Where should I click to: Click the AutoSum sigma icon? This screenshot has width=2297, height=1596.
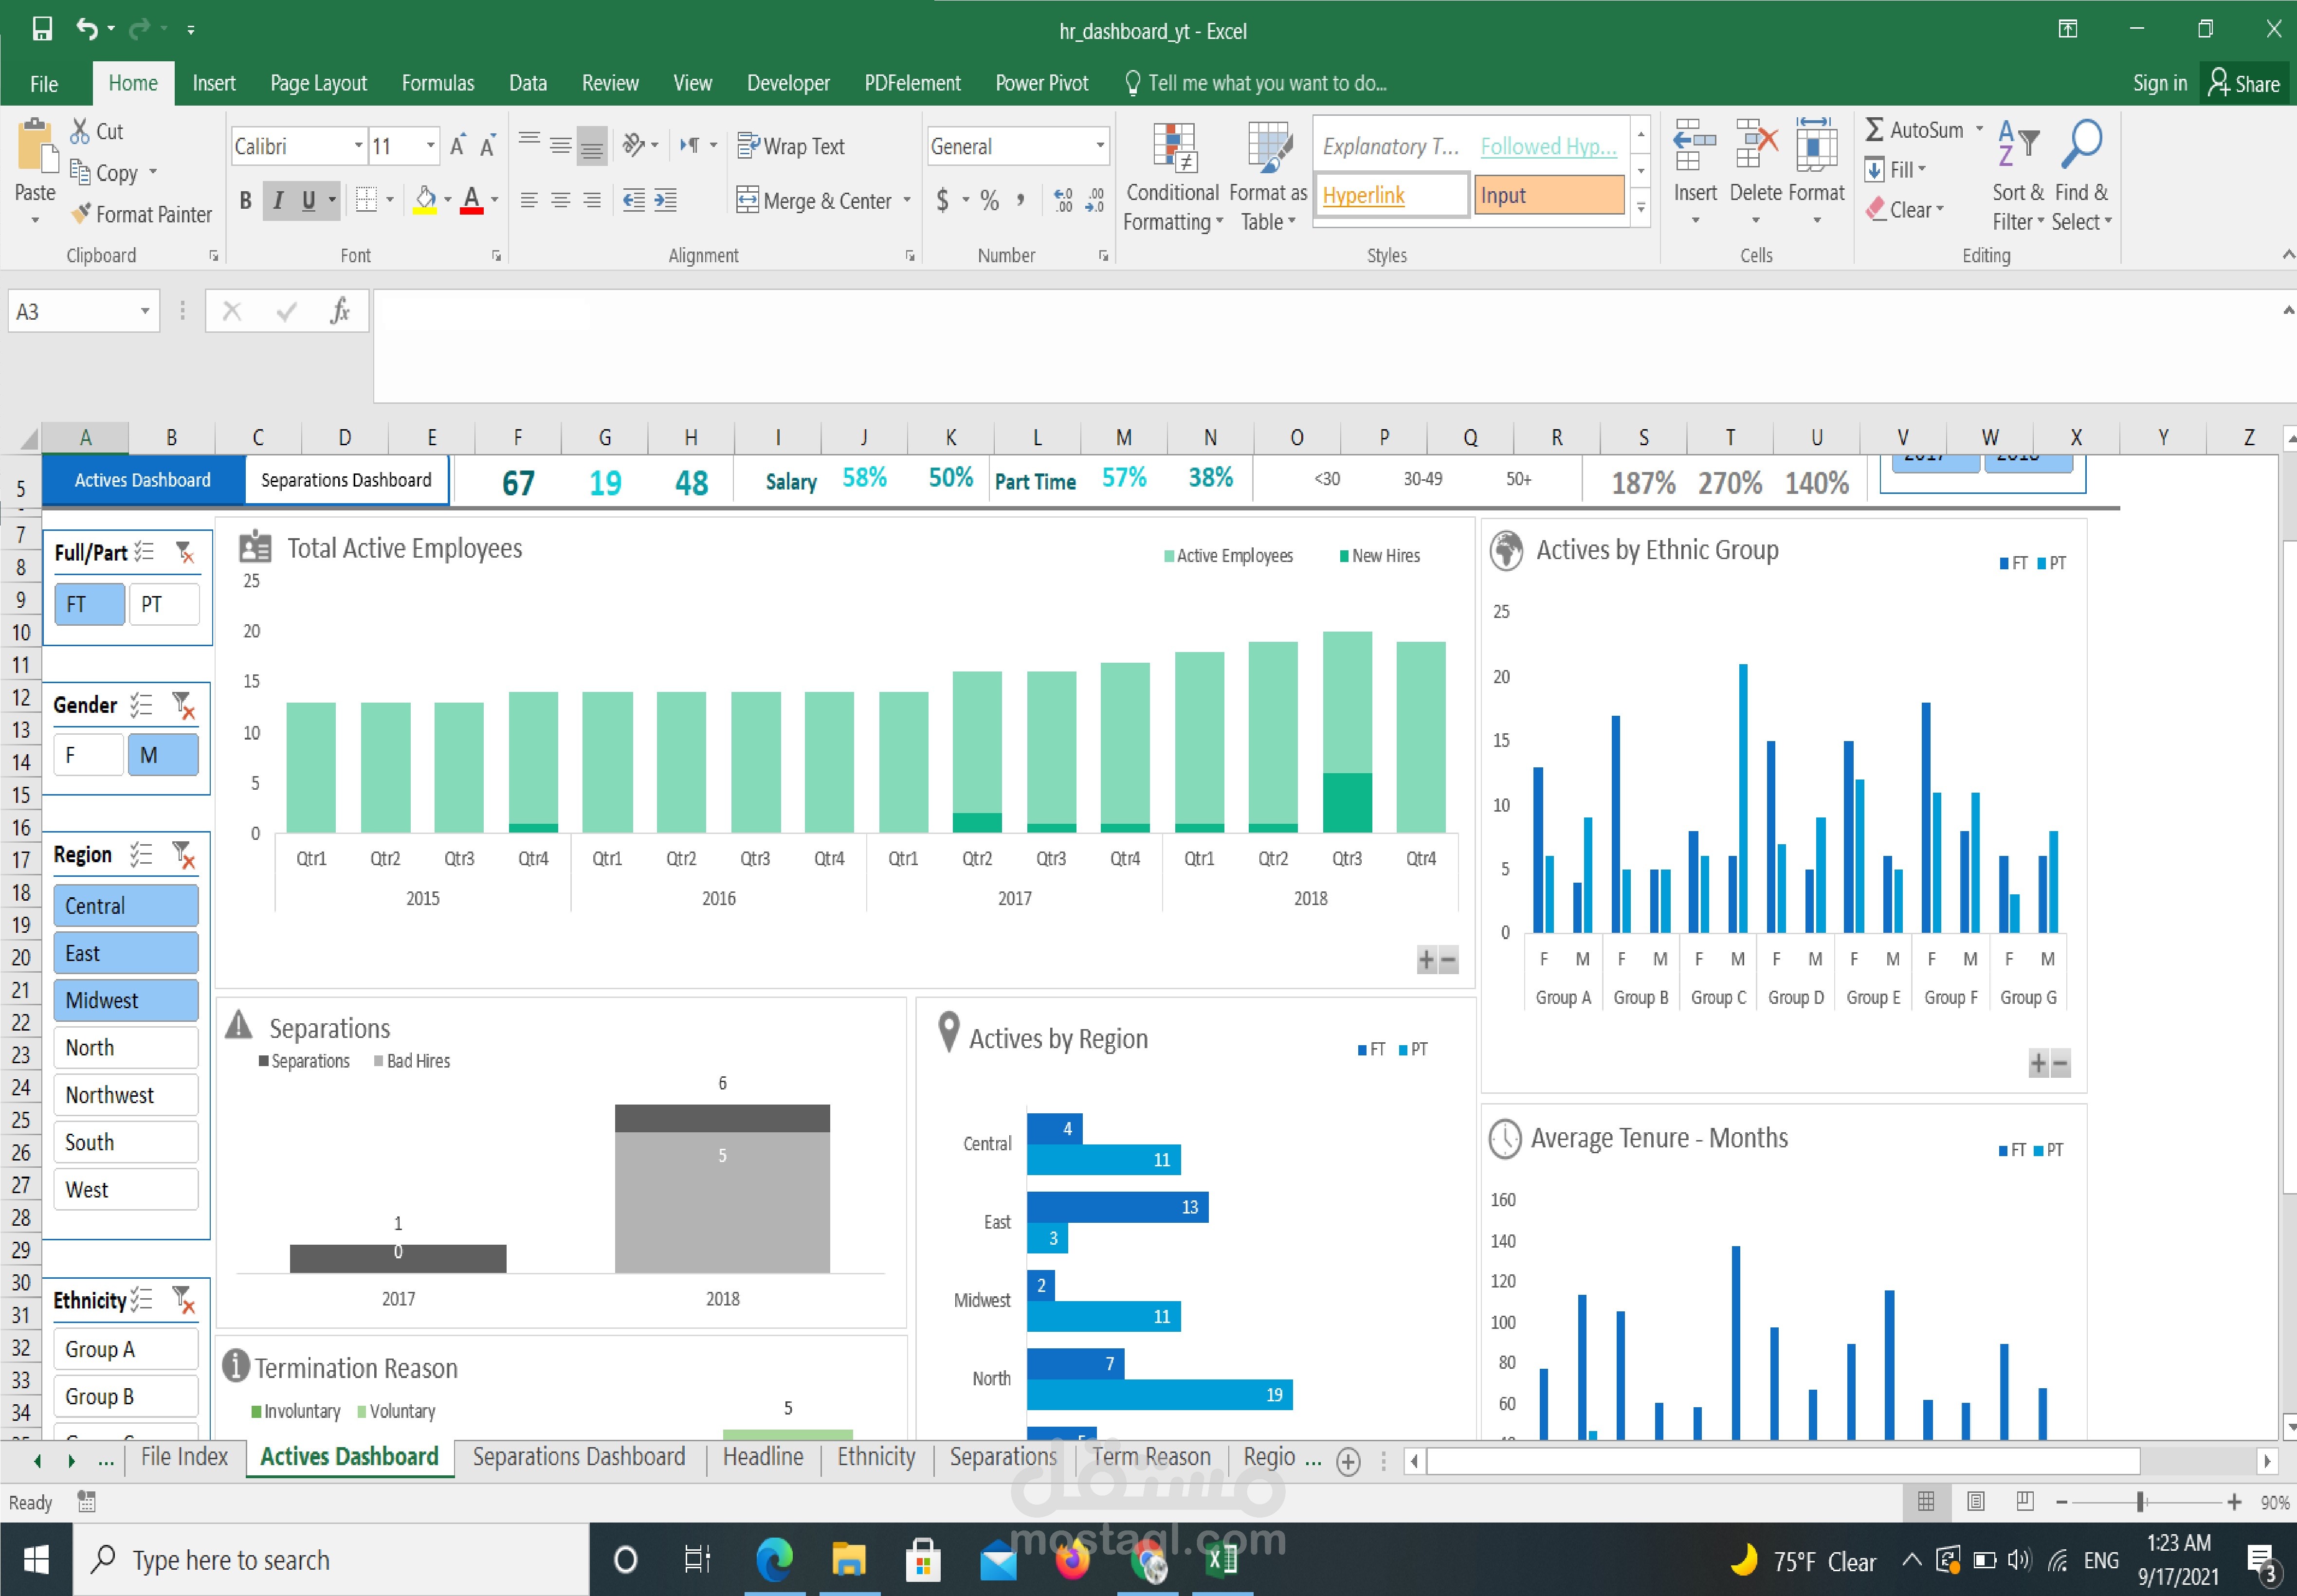tap(1875, 130)
